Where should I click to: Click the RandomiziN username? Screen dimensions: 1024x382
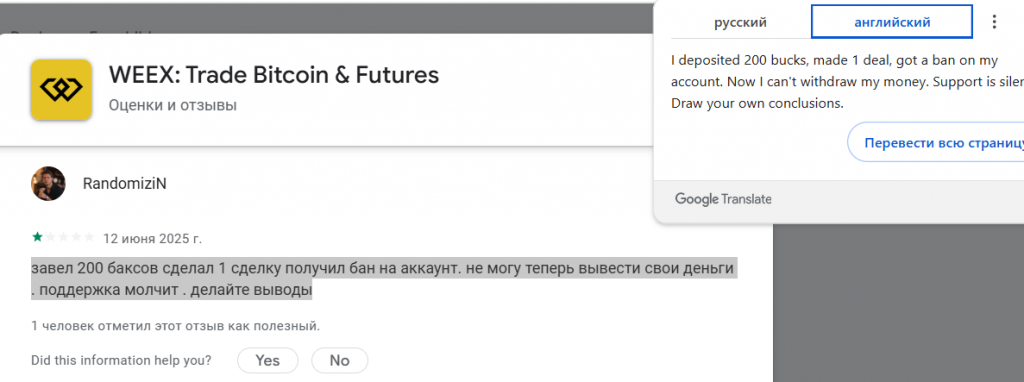coord(125,184)
